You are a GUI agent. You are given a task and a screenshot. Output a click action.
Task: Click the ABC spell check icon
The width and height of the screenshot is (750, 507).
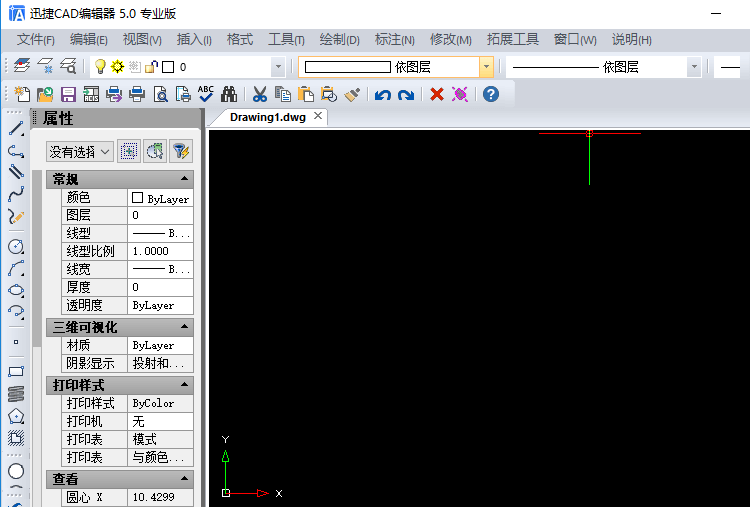pos(206,94)
